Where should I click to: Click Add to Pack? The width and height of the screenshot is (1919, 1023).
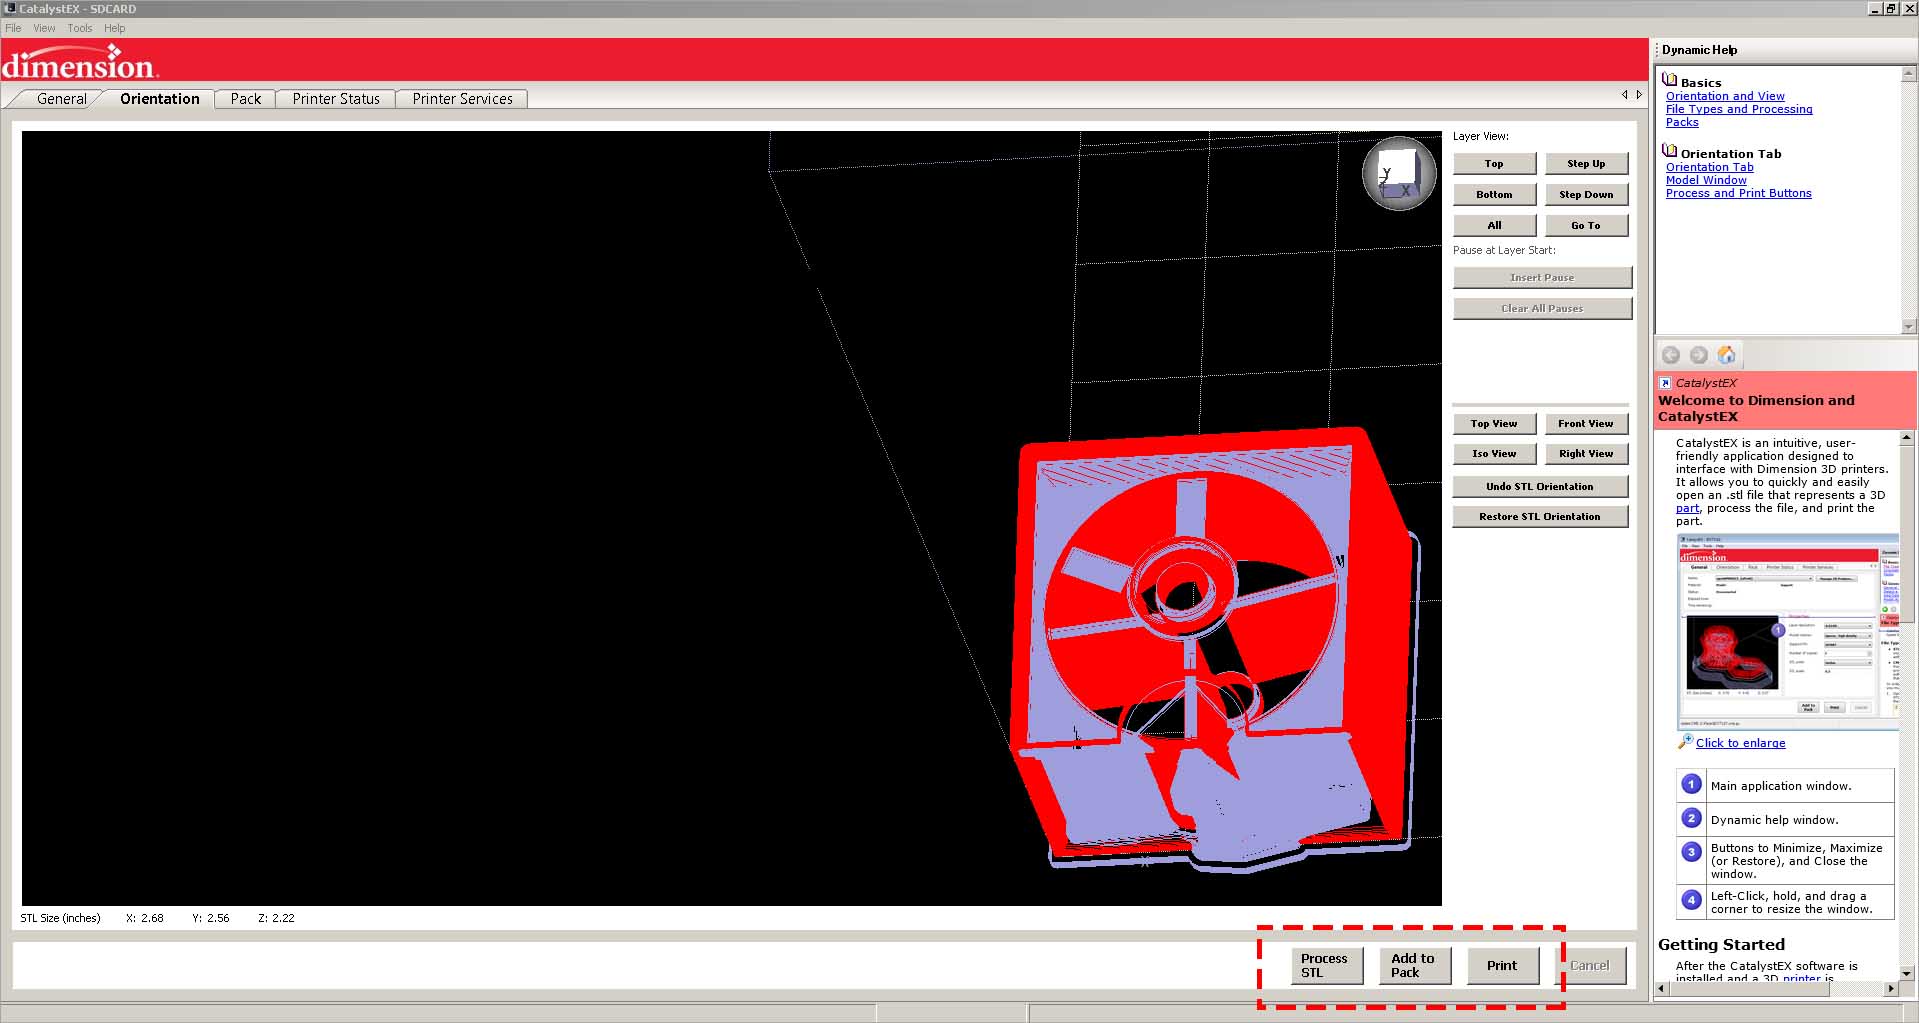pos(1414,966)
